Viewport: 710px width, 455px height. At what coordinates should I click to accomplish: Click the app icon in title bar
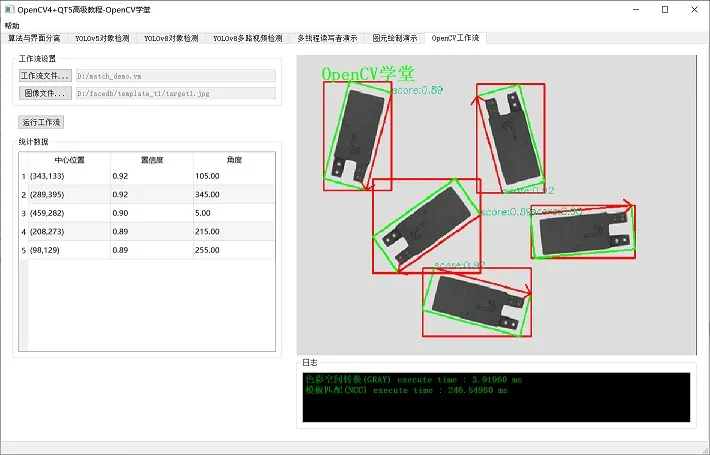(x=9, y=10)
